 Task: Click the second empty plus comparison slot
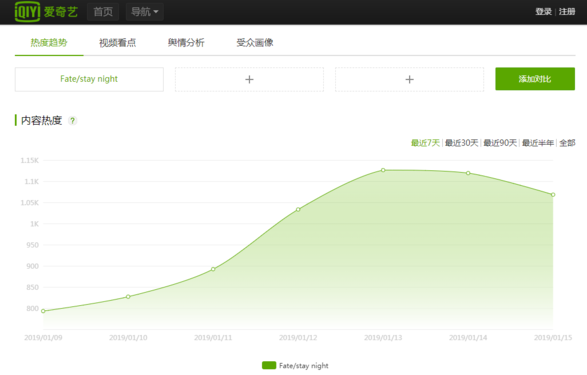click(x=410, y=79)
